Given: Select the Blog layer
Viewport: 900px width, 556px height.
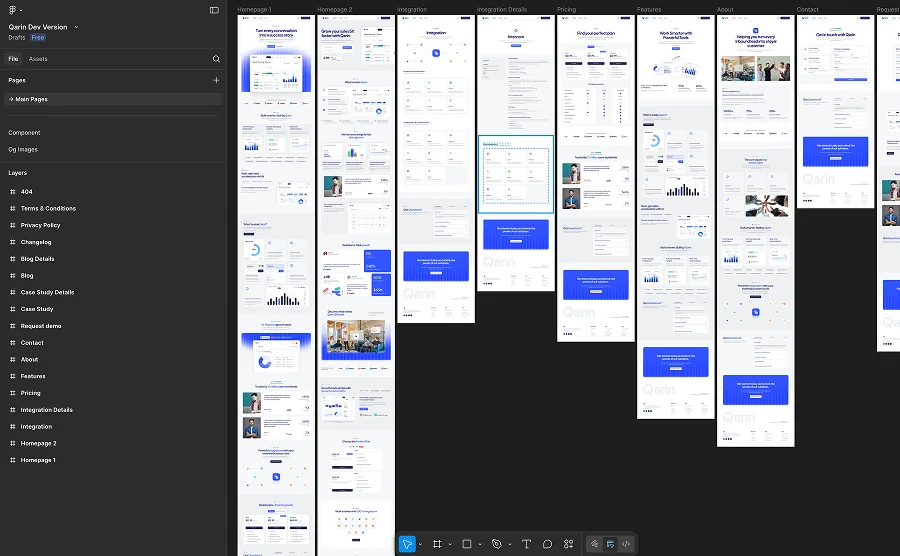Looking at the screenshot, I should tap(27, 275).
